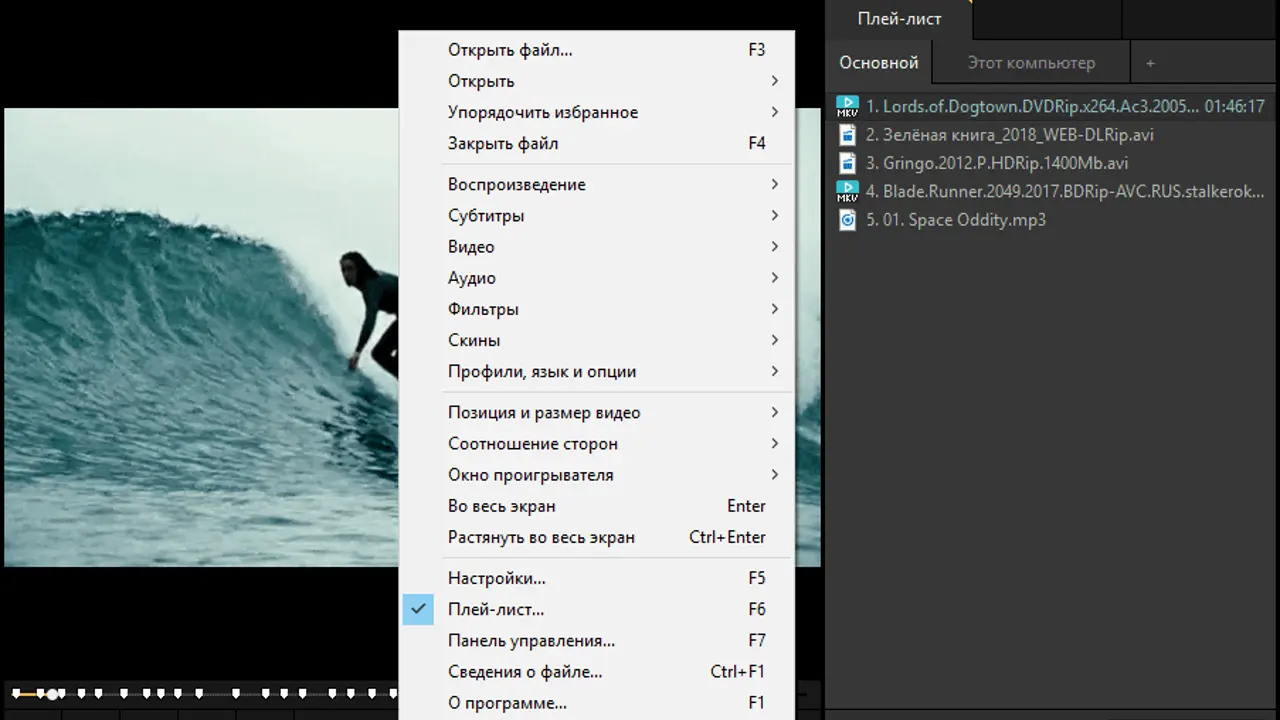Open Настройки... from the context menu
Image resolution: width=1280 pixels, height=720 pixels.
coord(497,578)
